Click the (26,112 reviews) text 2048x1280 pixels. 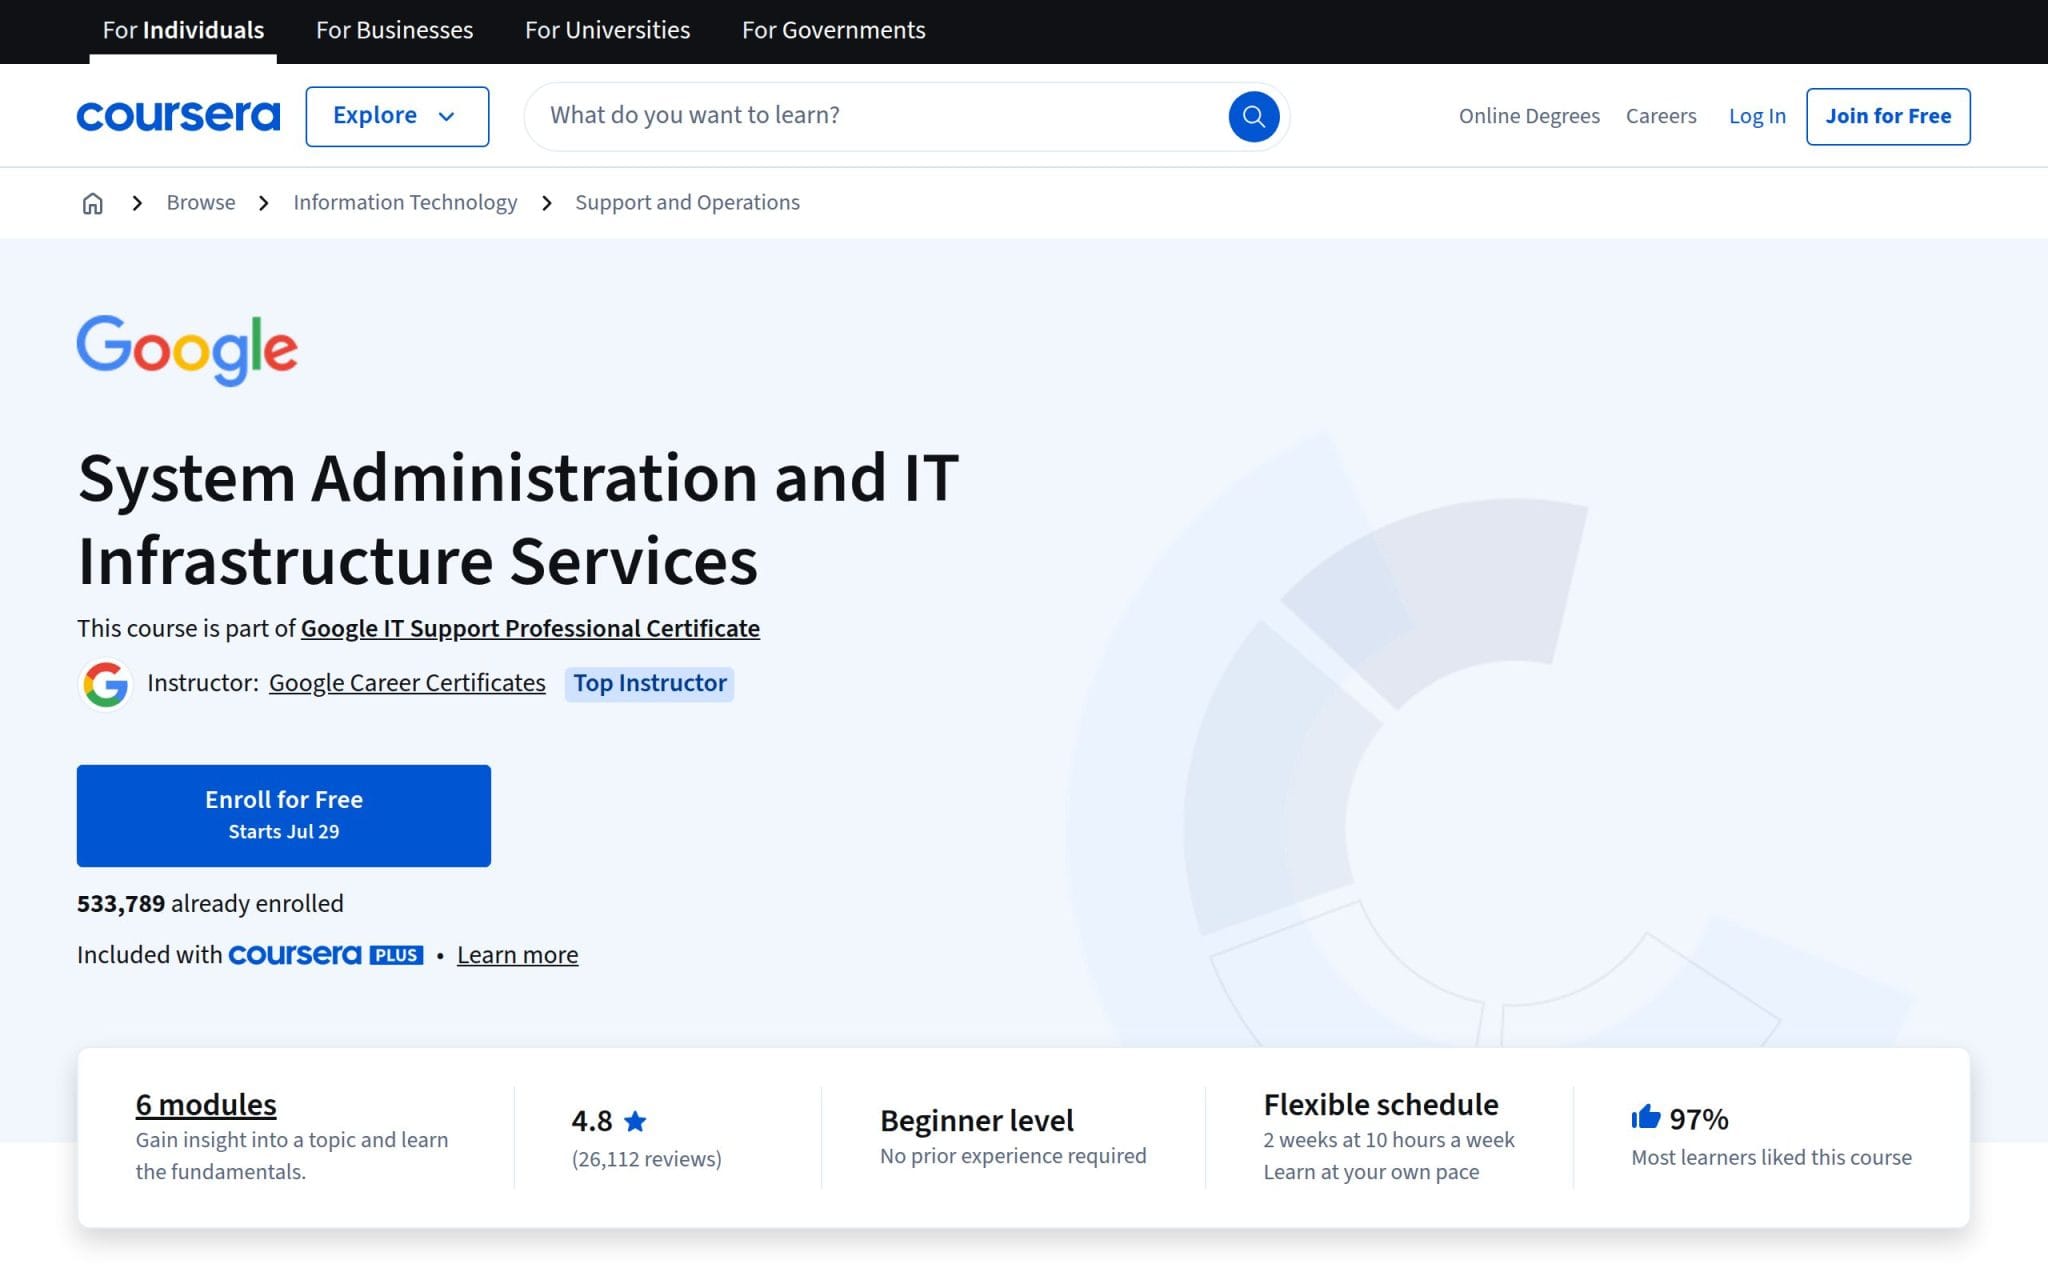coord(646,1159)
